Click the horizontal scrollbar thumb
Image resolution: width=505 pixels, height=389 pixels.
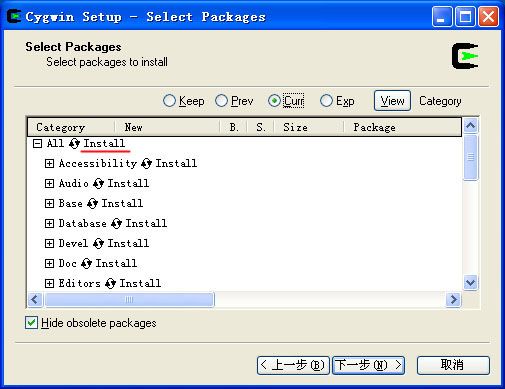[129, 299]
